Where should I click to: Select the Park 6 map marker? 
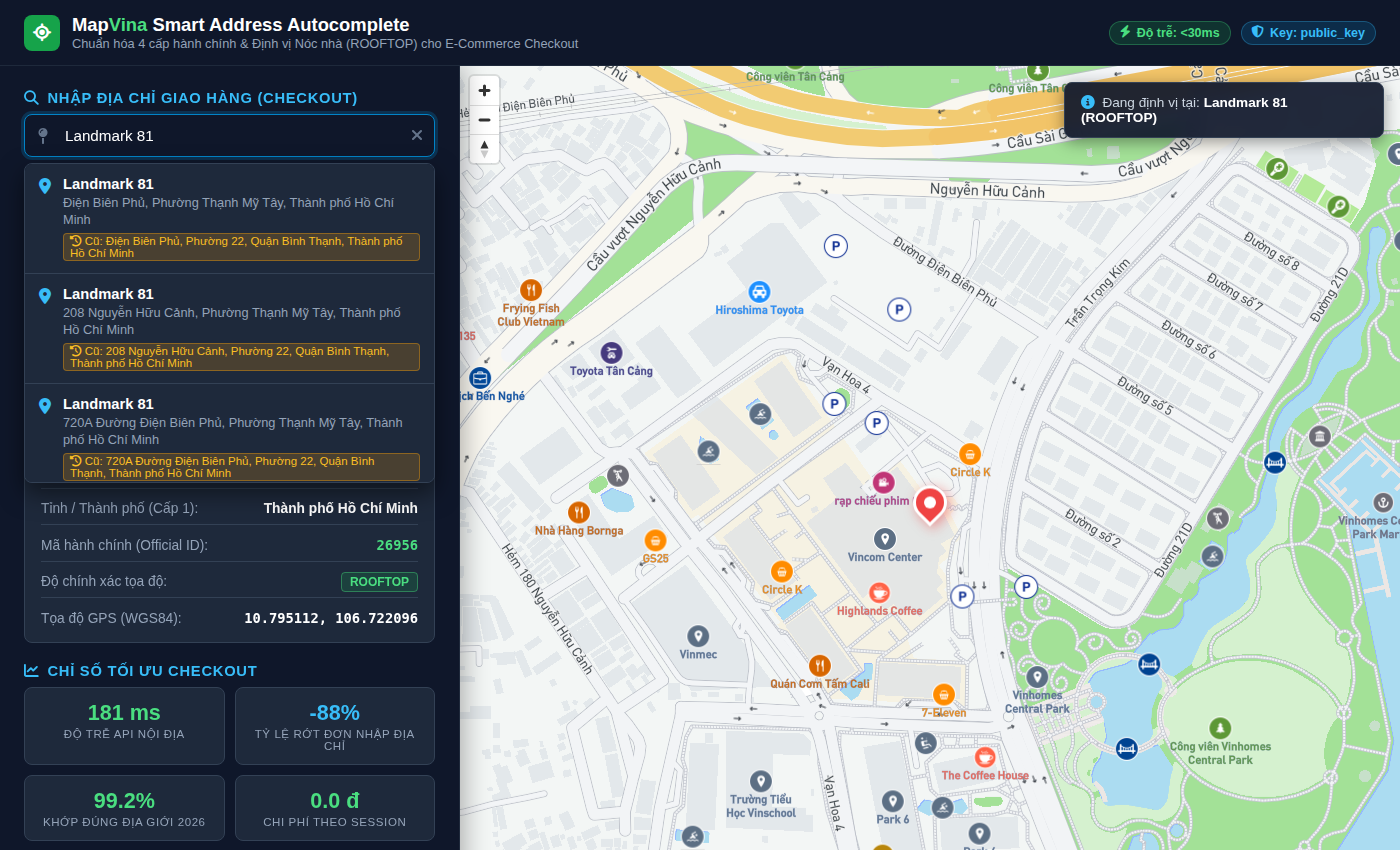[892, 801]
